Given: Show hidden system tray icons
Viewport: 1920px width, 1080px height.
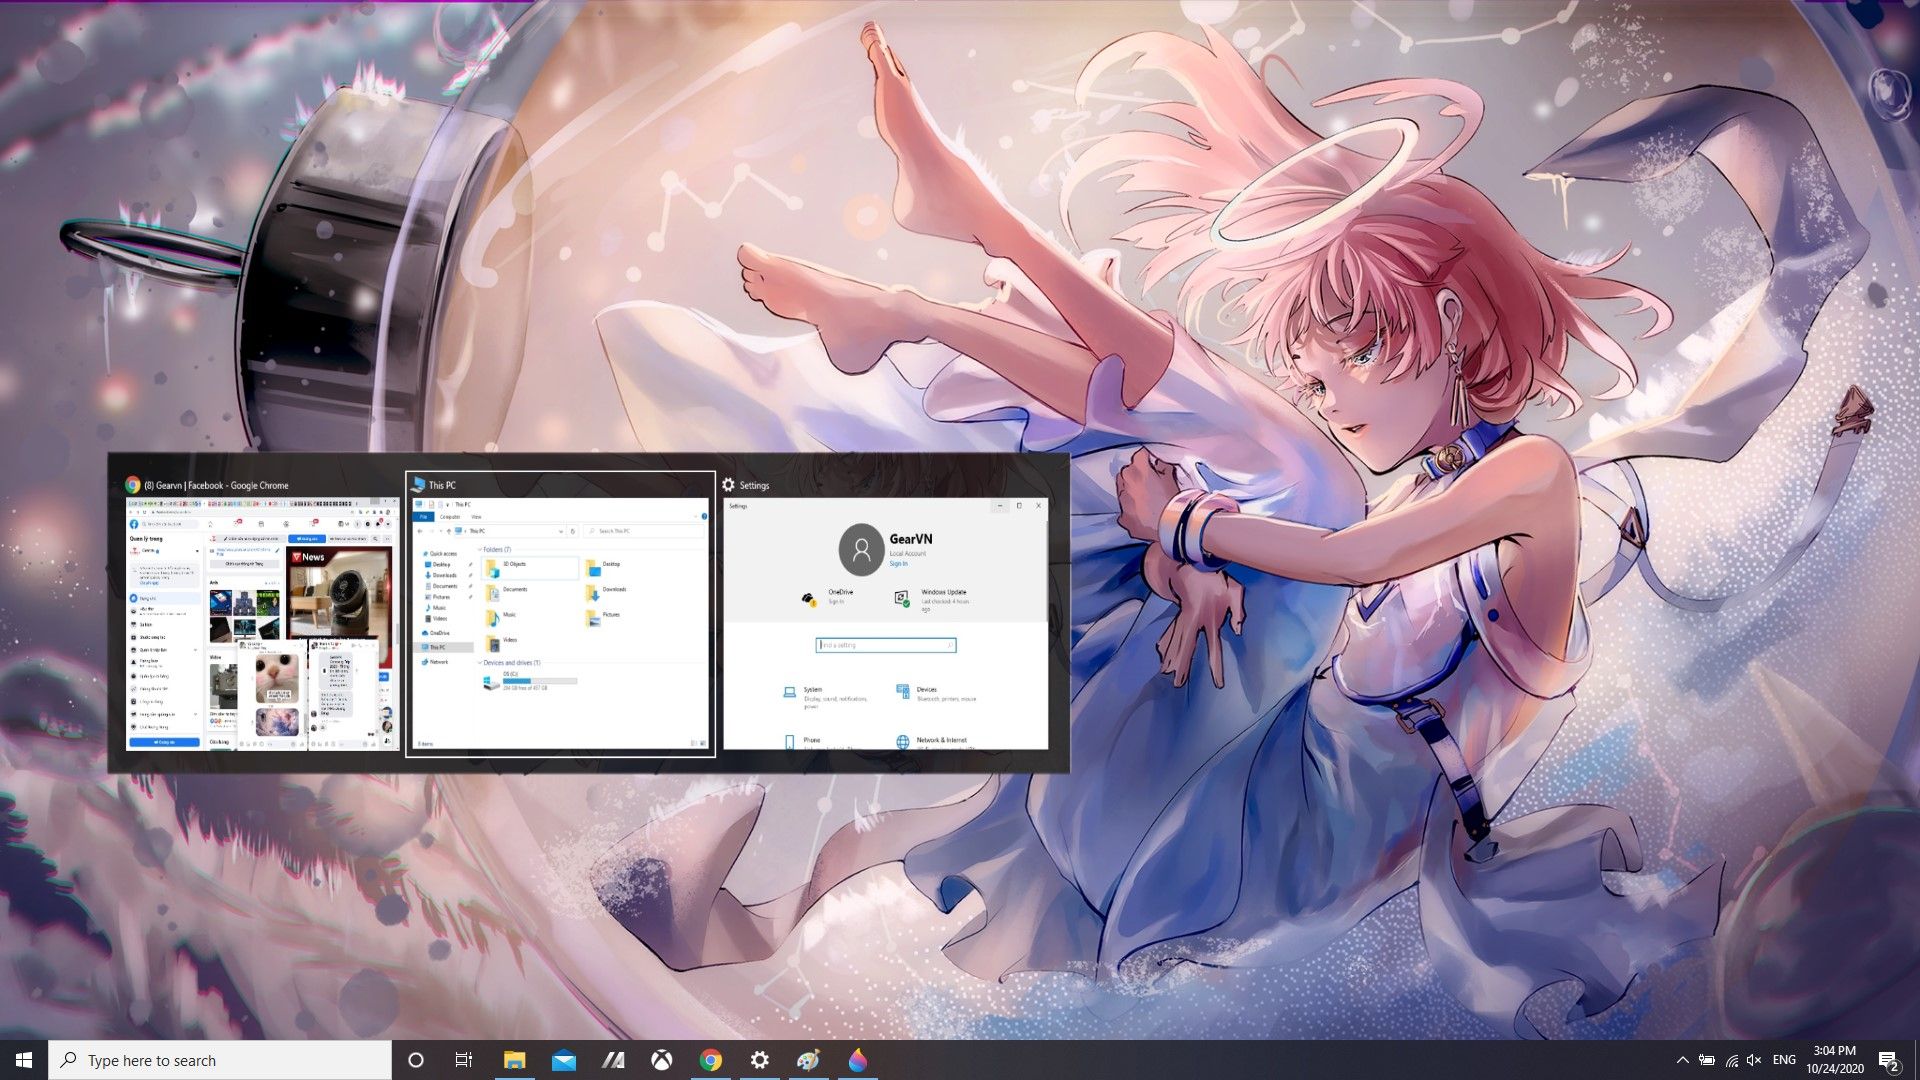Looking at the screenshot, I should [x=1682, y=1060].
